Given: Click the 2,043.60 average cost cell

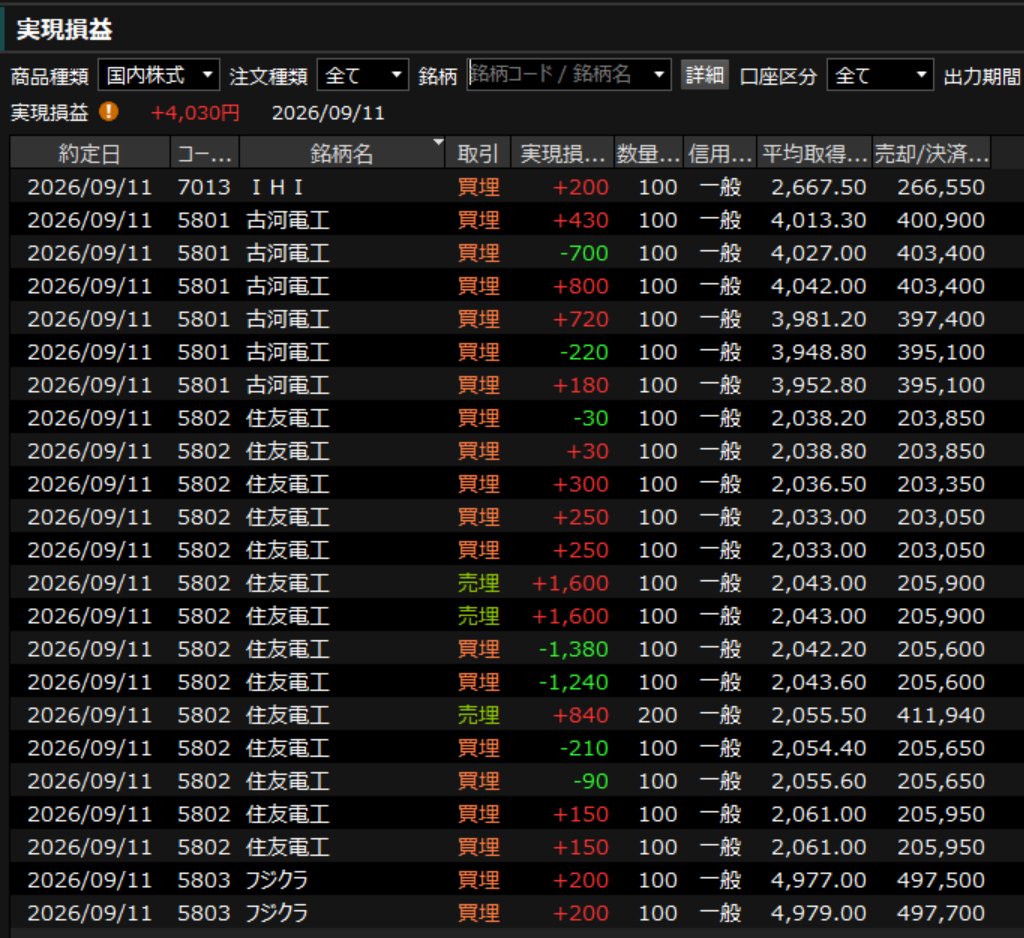Looking at the screenshot, I should click(x=818, y=682).
